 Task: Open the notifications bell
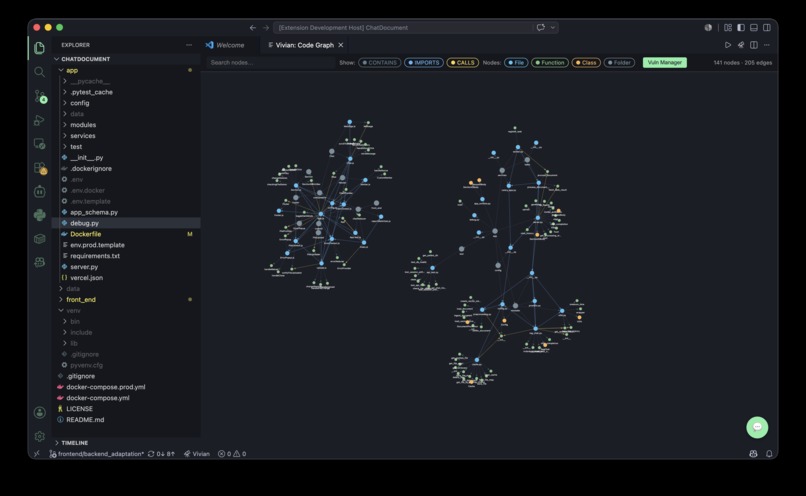point(769,454)
